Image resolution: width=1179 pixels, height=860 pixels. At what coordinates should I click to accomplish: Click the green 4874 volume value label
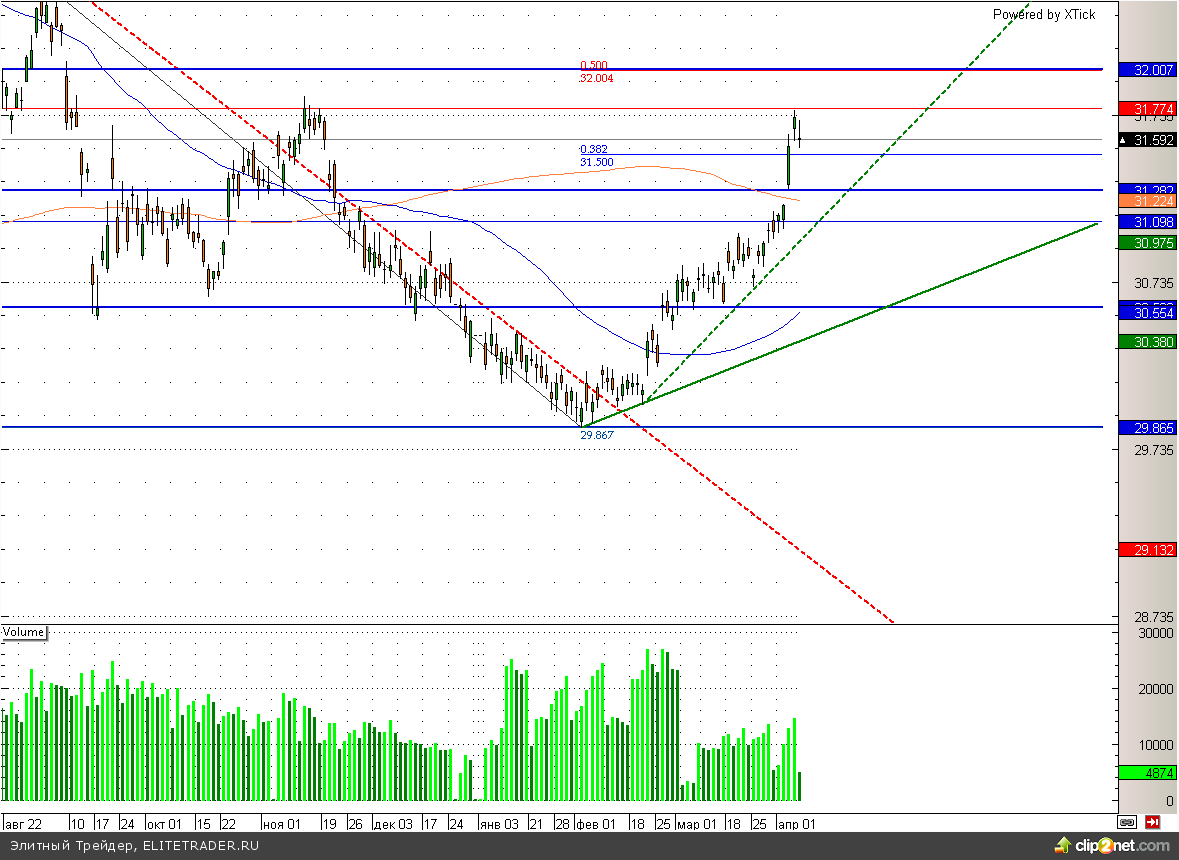click(1146, 773)
